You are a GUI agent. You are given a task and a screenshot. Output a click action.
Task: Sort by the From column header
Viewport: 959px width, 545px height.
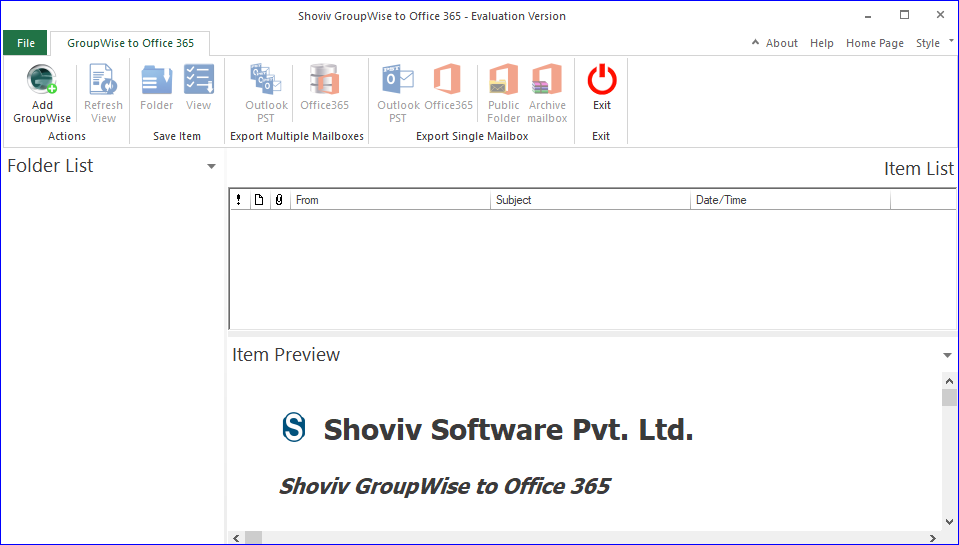click(x=390, y=200)
